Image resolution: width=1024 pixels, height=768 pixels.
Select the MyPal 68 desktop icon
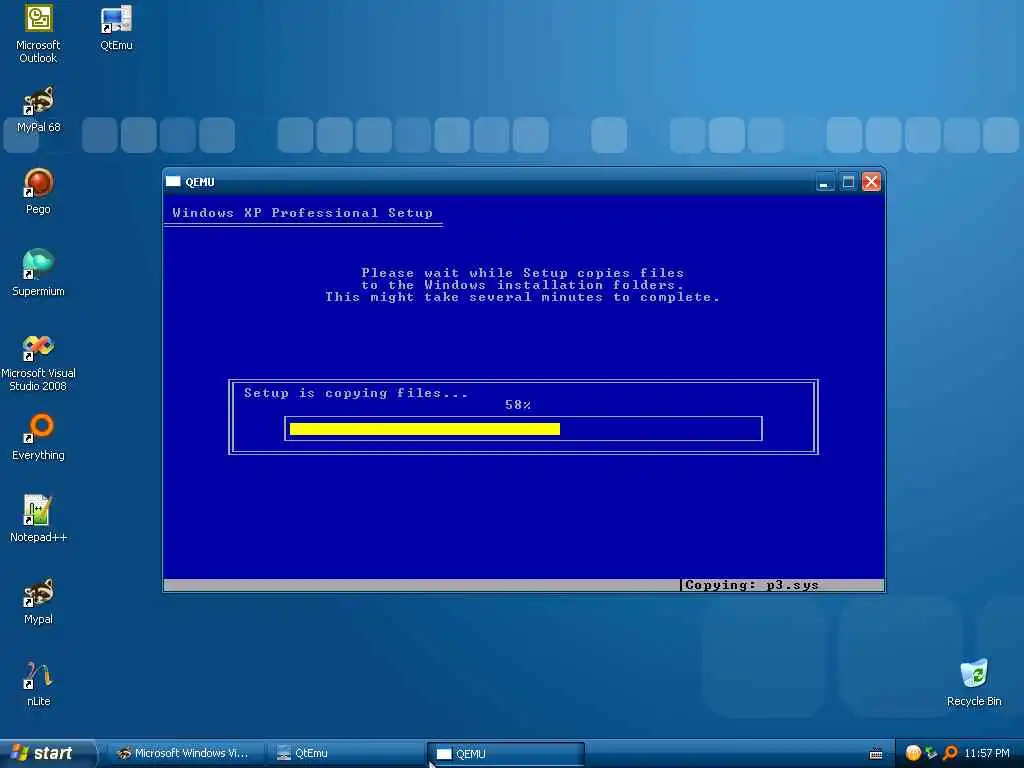38,110
